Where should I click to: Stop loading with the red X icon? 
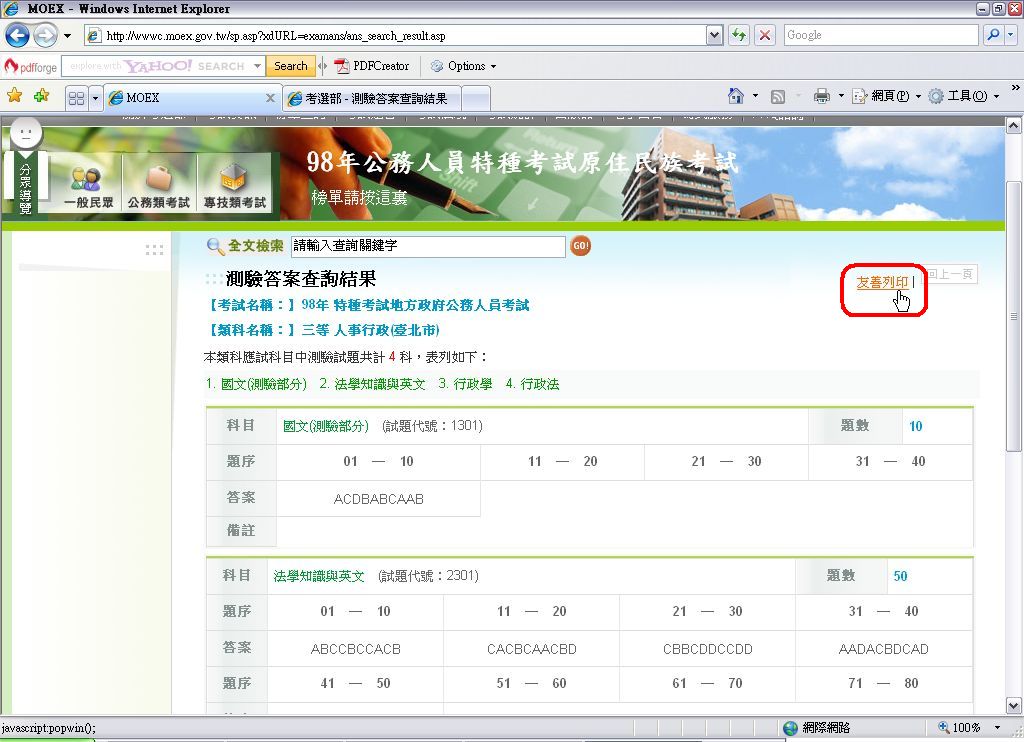(765, 35)
